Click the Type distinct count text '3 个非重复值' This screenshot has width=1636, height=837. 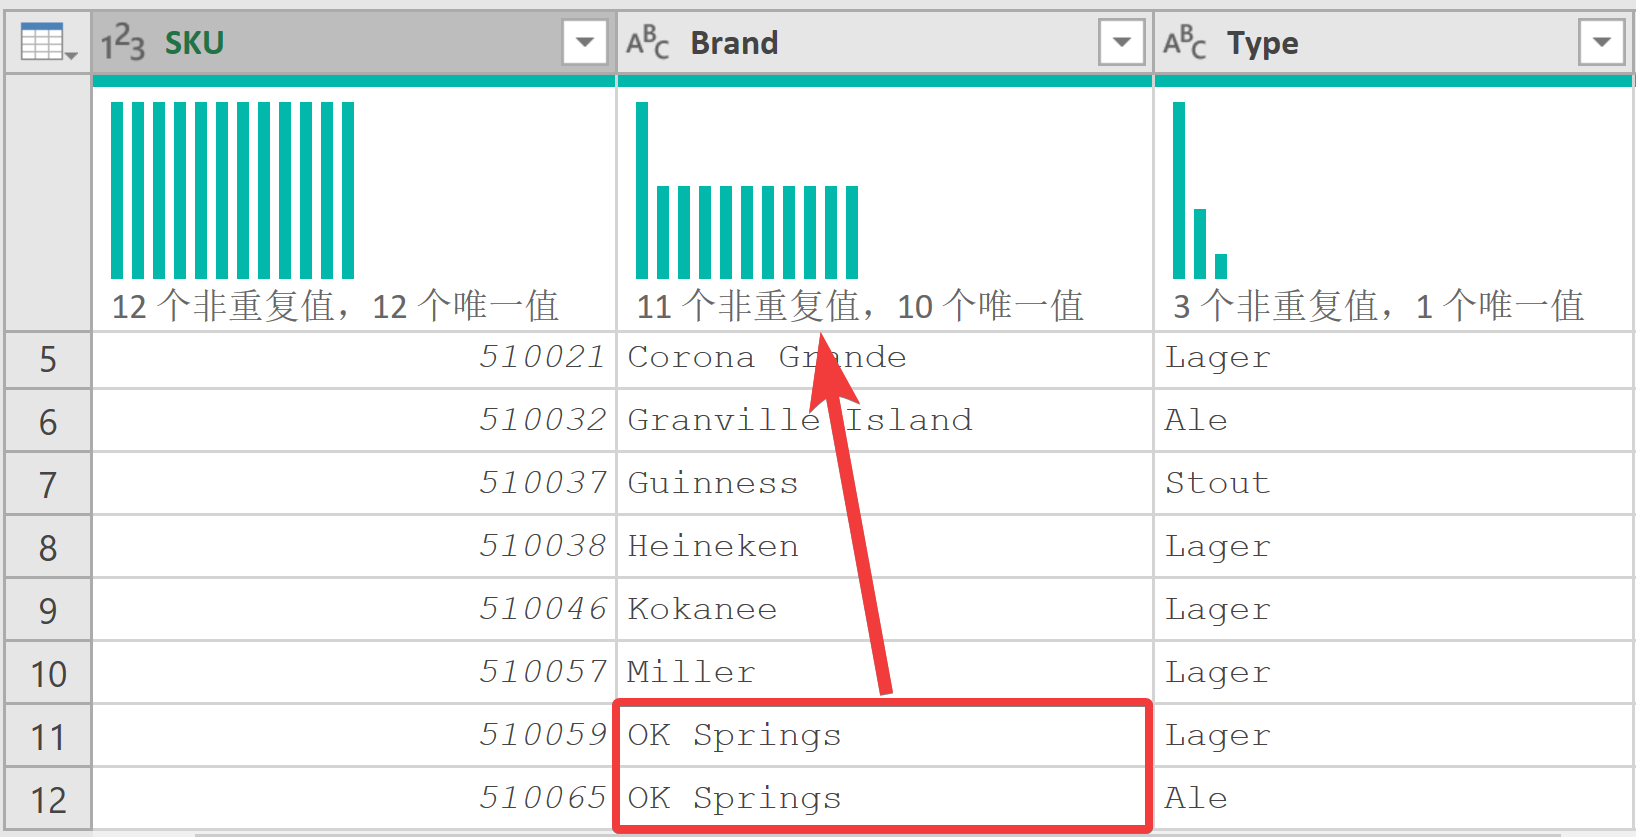click(x=1276, y=306)
